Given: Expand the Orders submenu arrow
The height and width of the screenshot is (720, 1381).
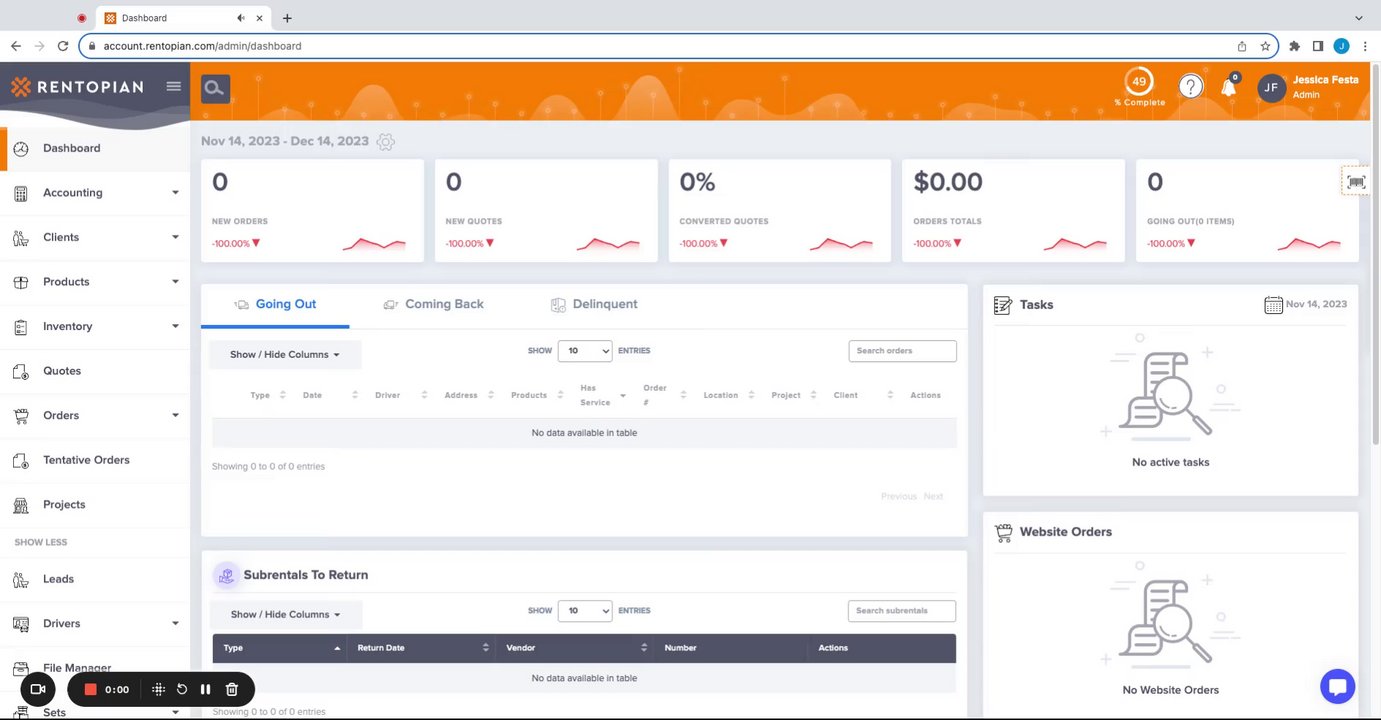Looking at the screenshot, I should (175, 416).
